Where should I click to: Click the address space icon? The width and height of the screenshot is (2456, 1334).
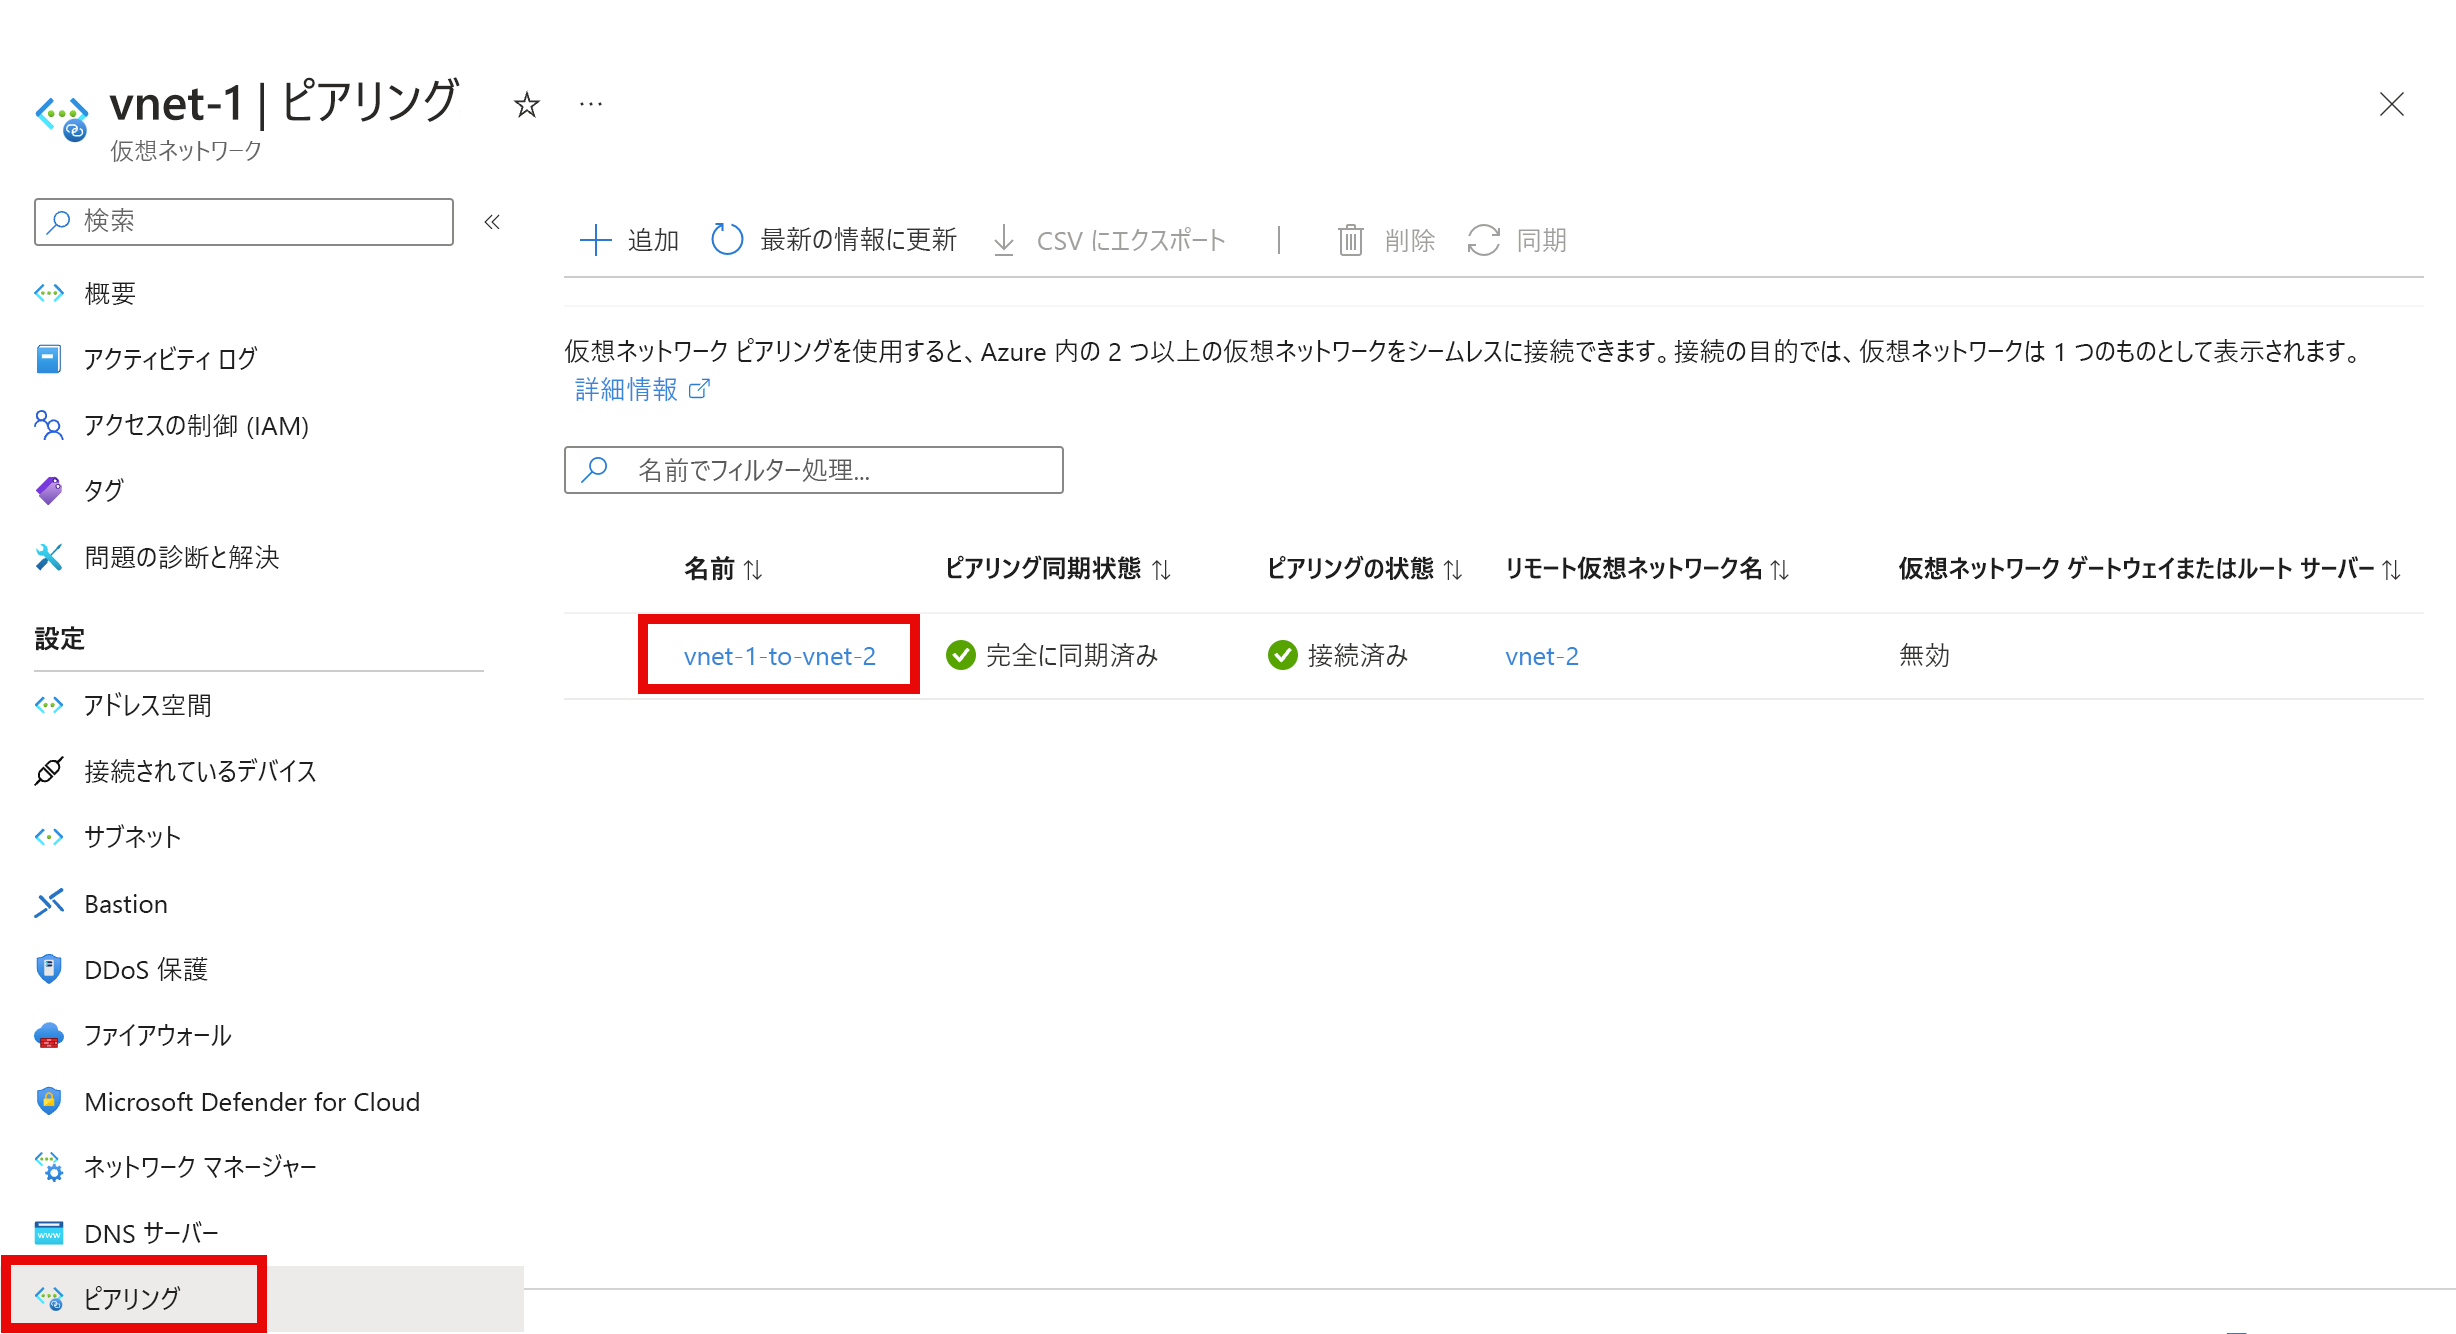click(x=49, y=705)
